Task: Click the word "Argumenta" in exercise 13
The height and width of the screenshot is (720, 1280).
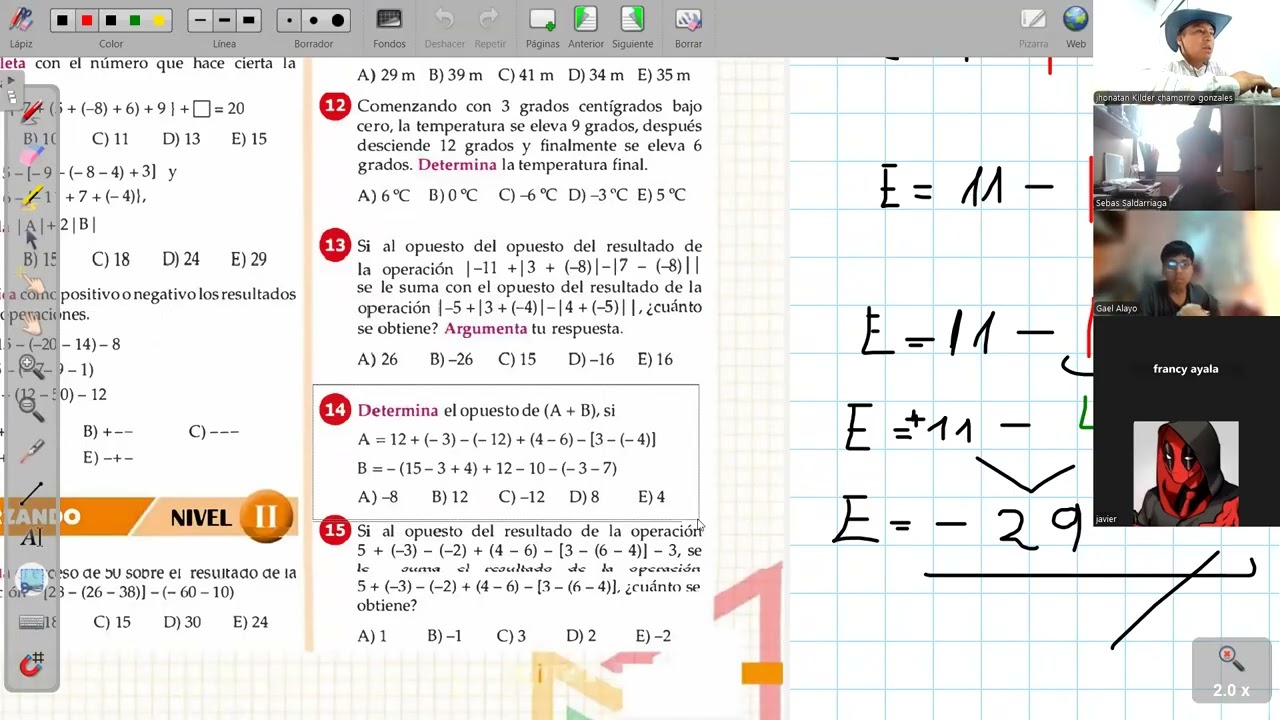Action: click(486, 328)
